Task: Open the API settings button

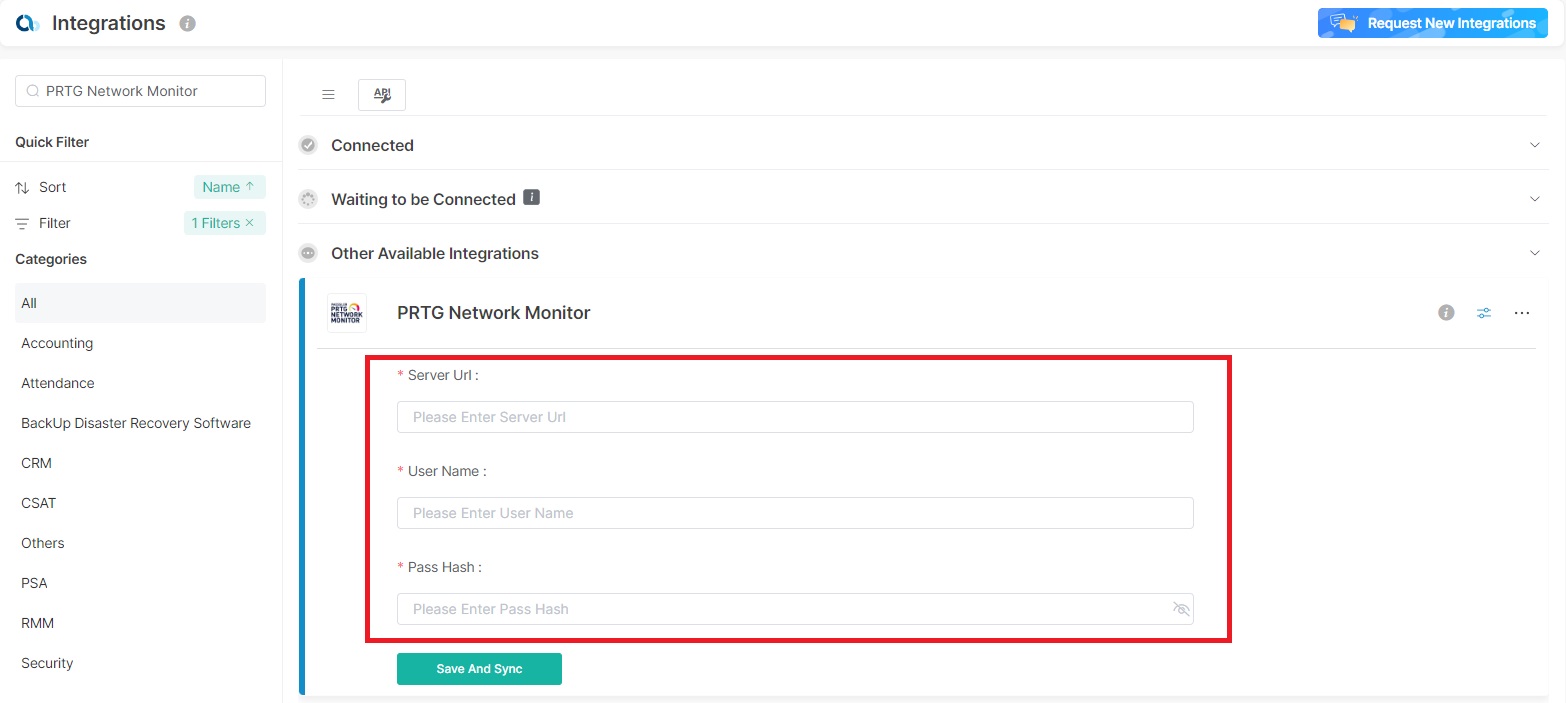Action: click(382, 94)
